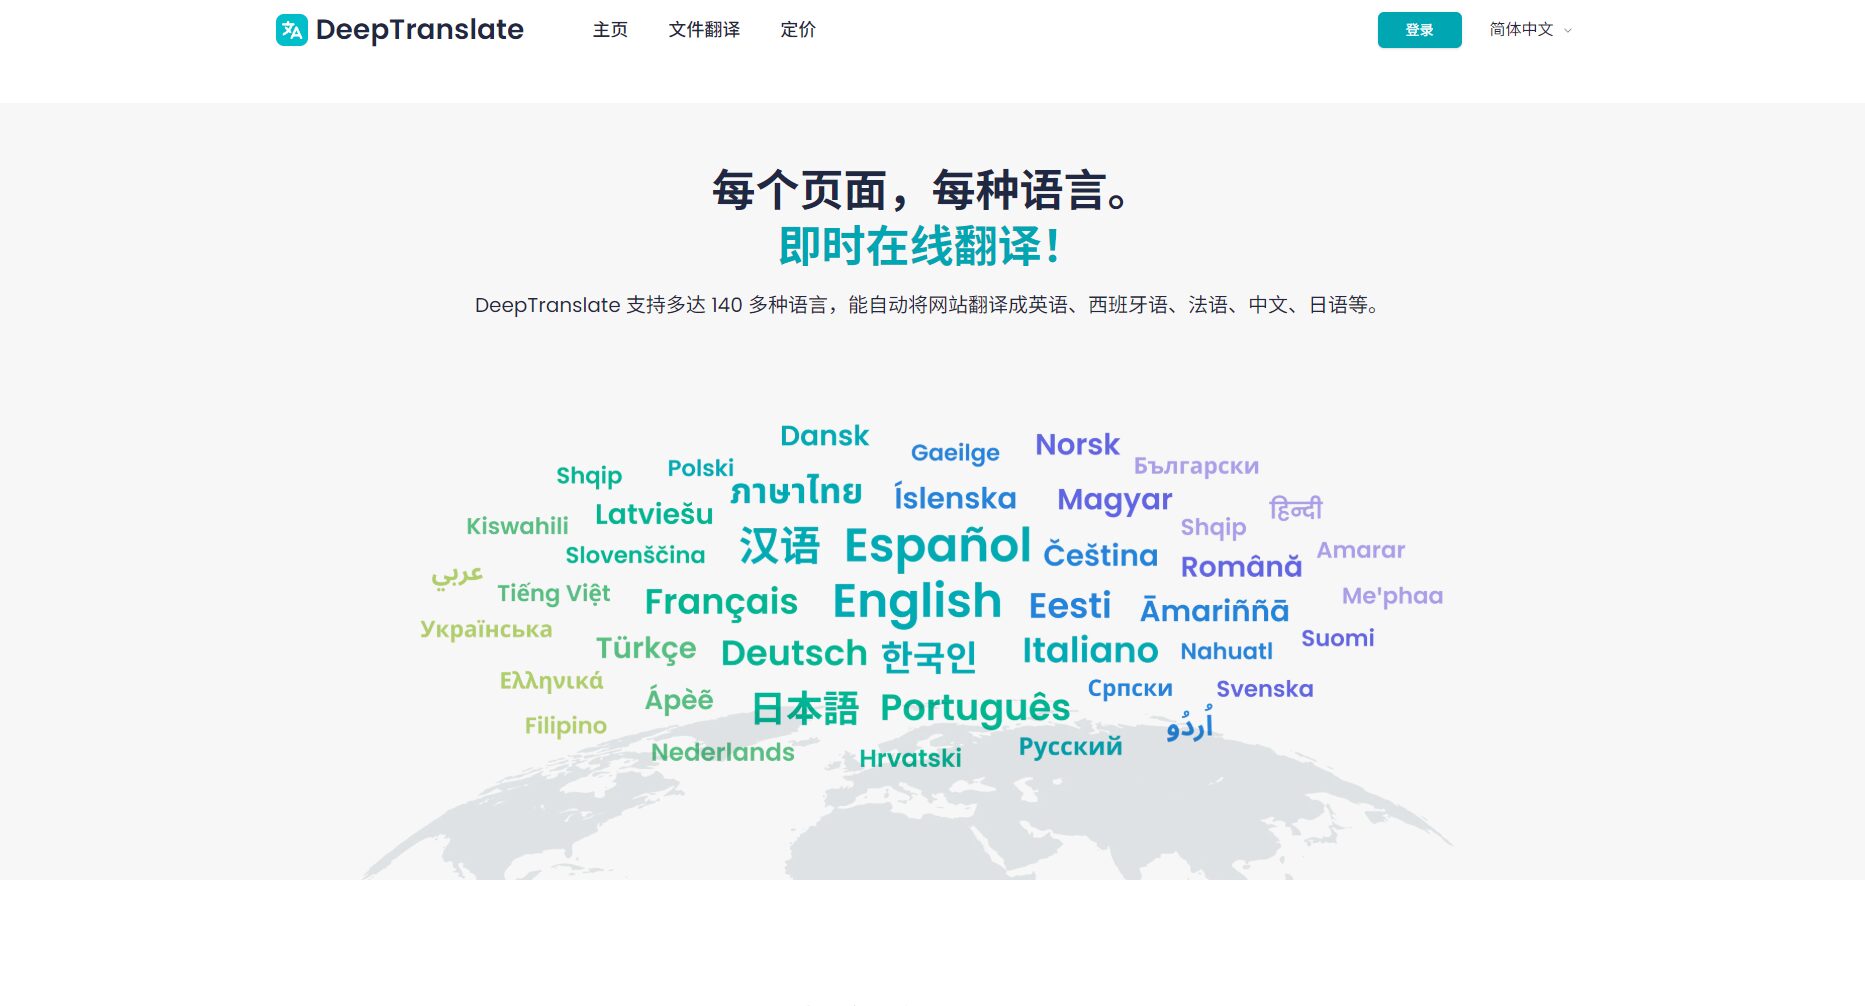Click the 登录 login button
Viewport: 1865px width, 1006px height.
tap(1418, 30)
